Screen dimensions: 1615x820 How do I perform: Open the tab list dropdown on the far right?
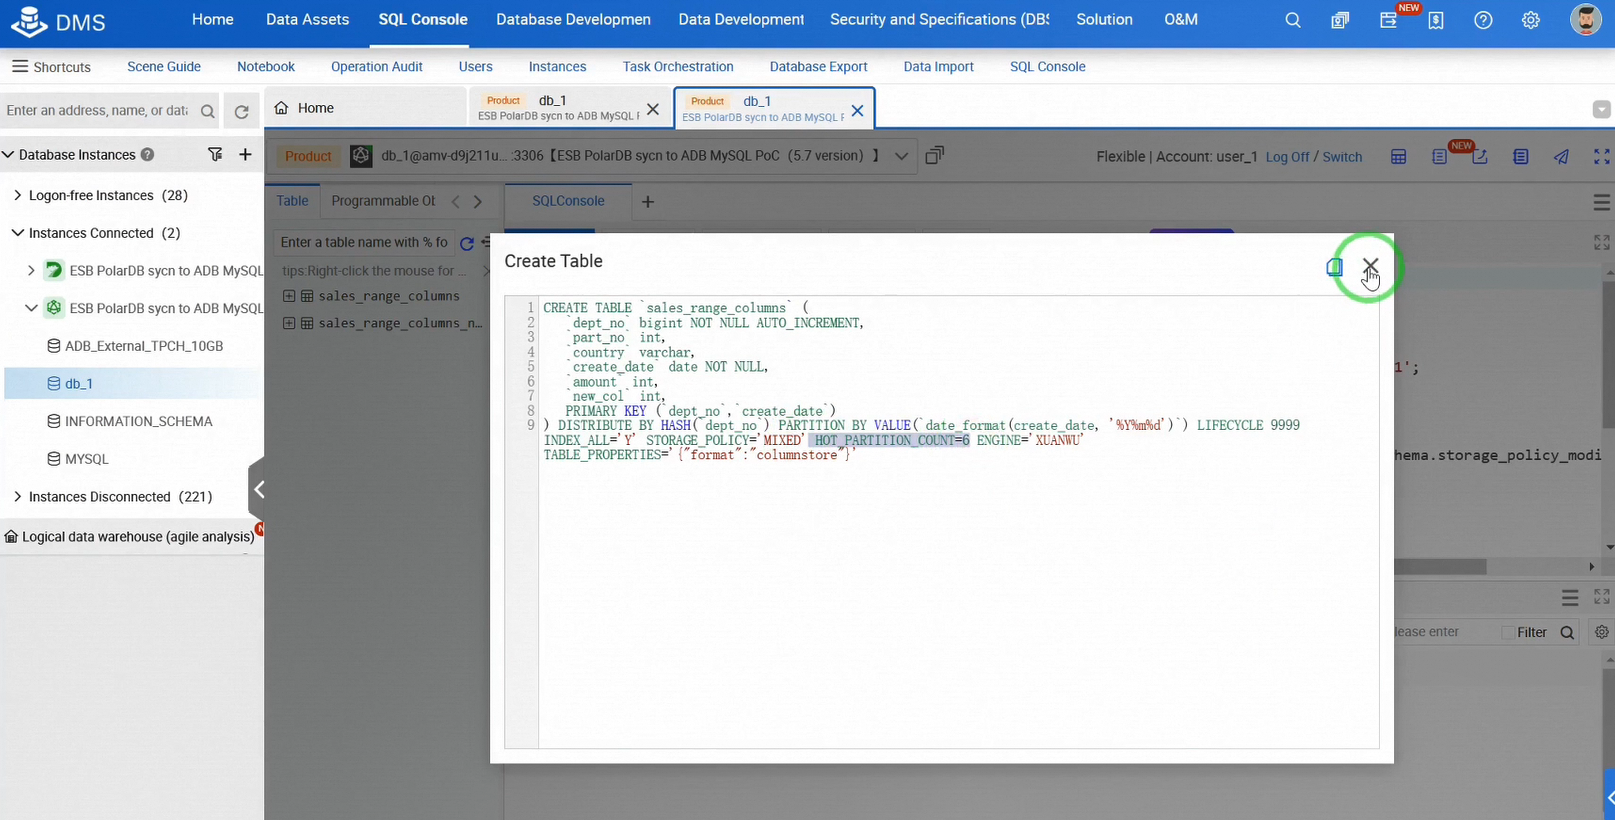tap(1601, 109)
